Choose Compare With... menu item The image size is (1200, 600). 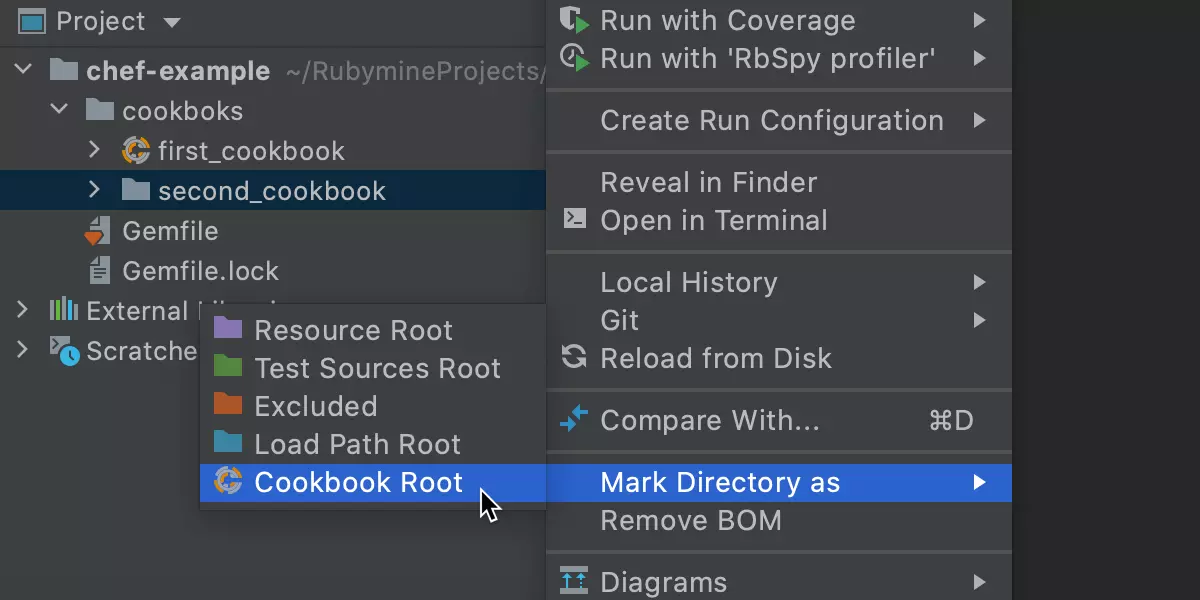pyautogui.click(x=779, y=420)
